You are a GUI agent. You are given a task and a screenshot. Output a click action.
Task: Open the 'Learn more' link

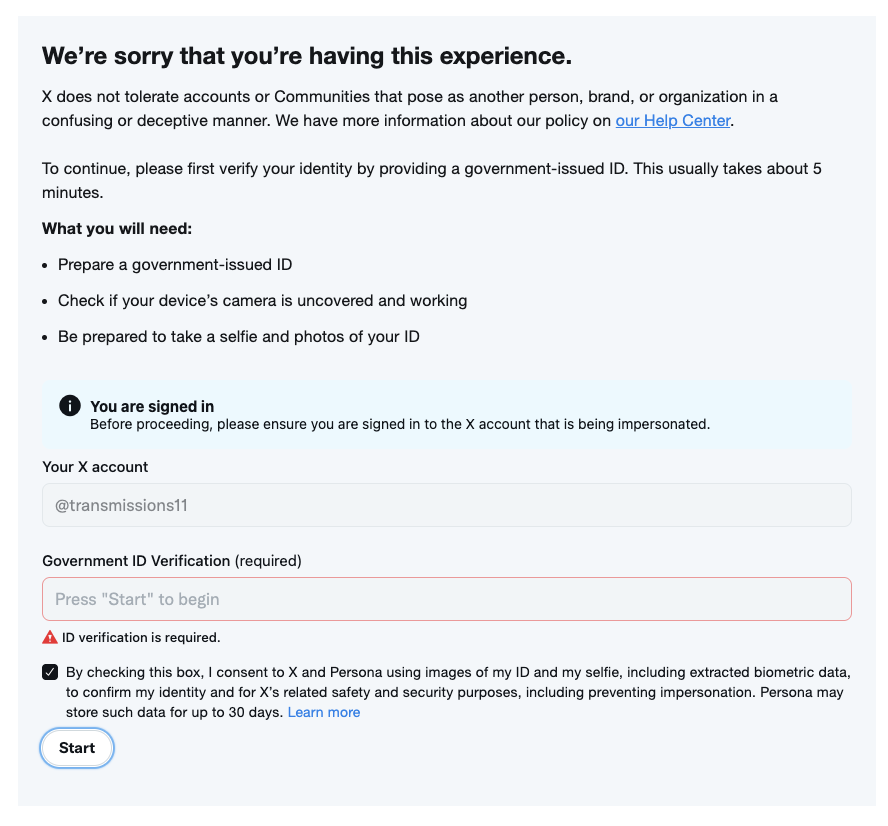(324, 712)
